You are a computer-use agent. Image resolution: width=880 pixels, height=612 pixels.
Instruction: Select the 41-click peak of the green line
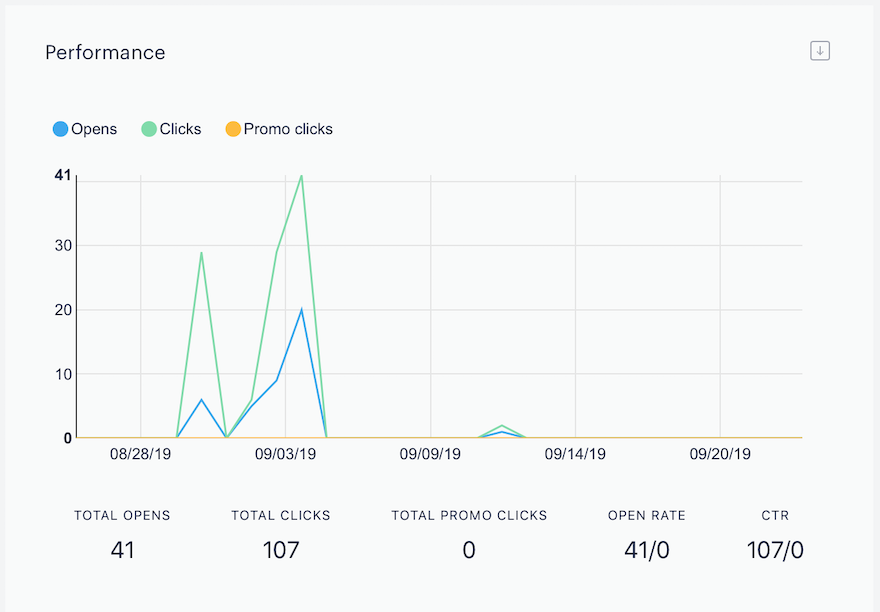pyautogui.click(x=302, y=176)
